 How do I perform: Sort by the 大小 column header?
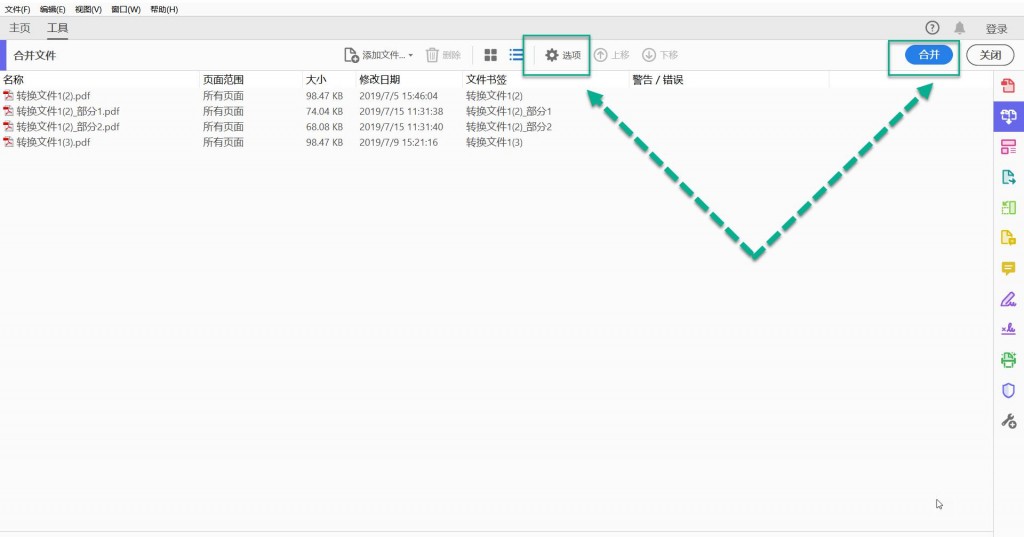pos(316,80)
